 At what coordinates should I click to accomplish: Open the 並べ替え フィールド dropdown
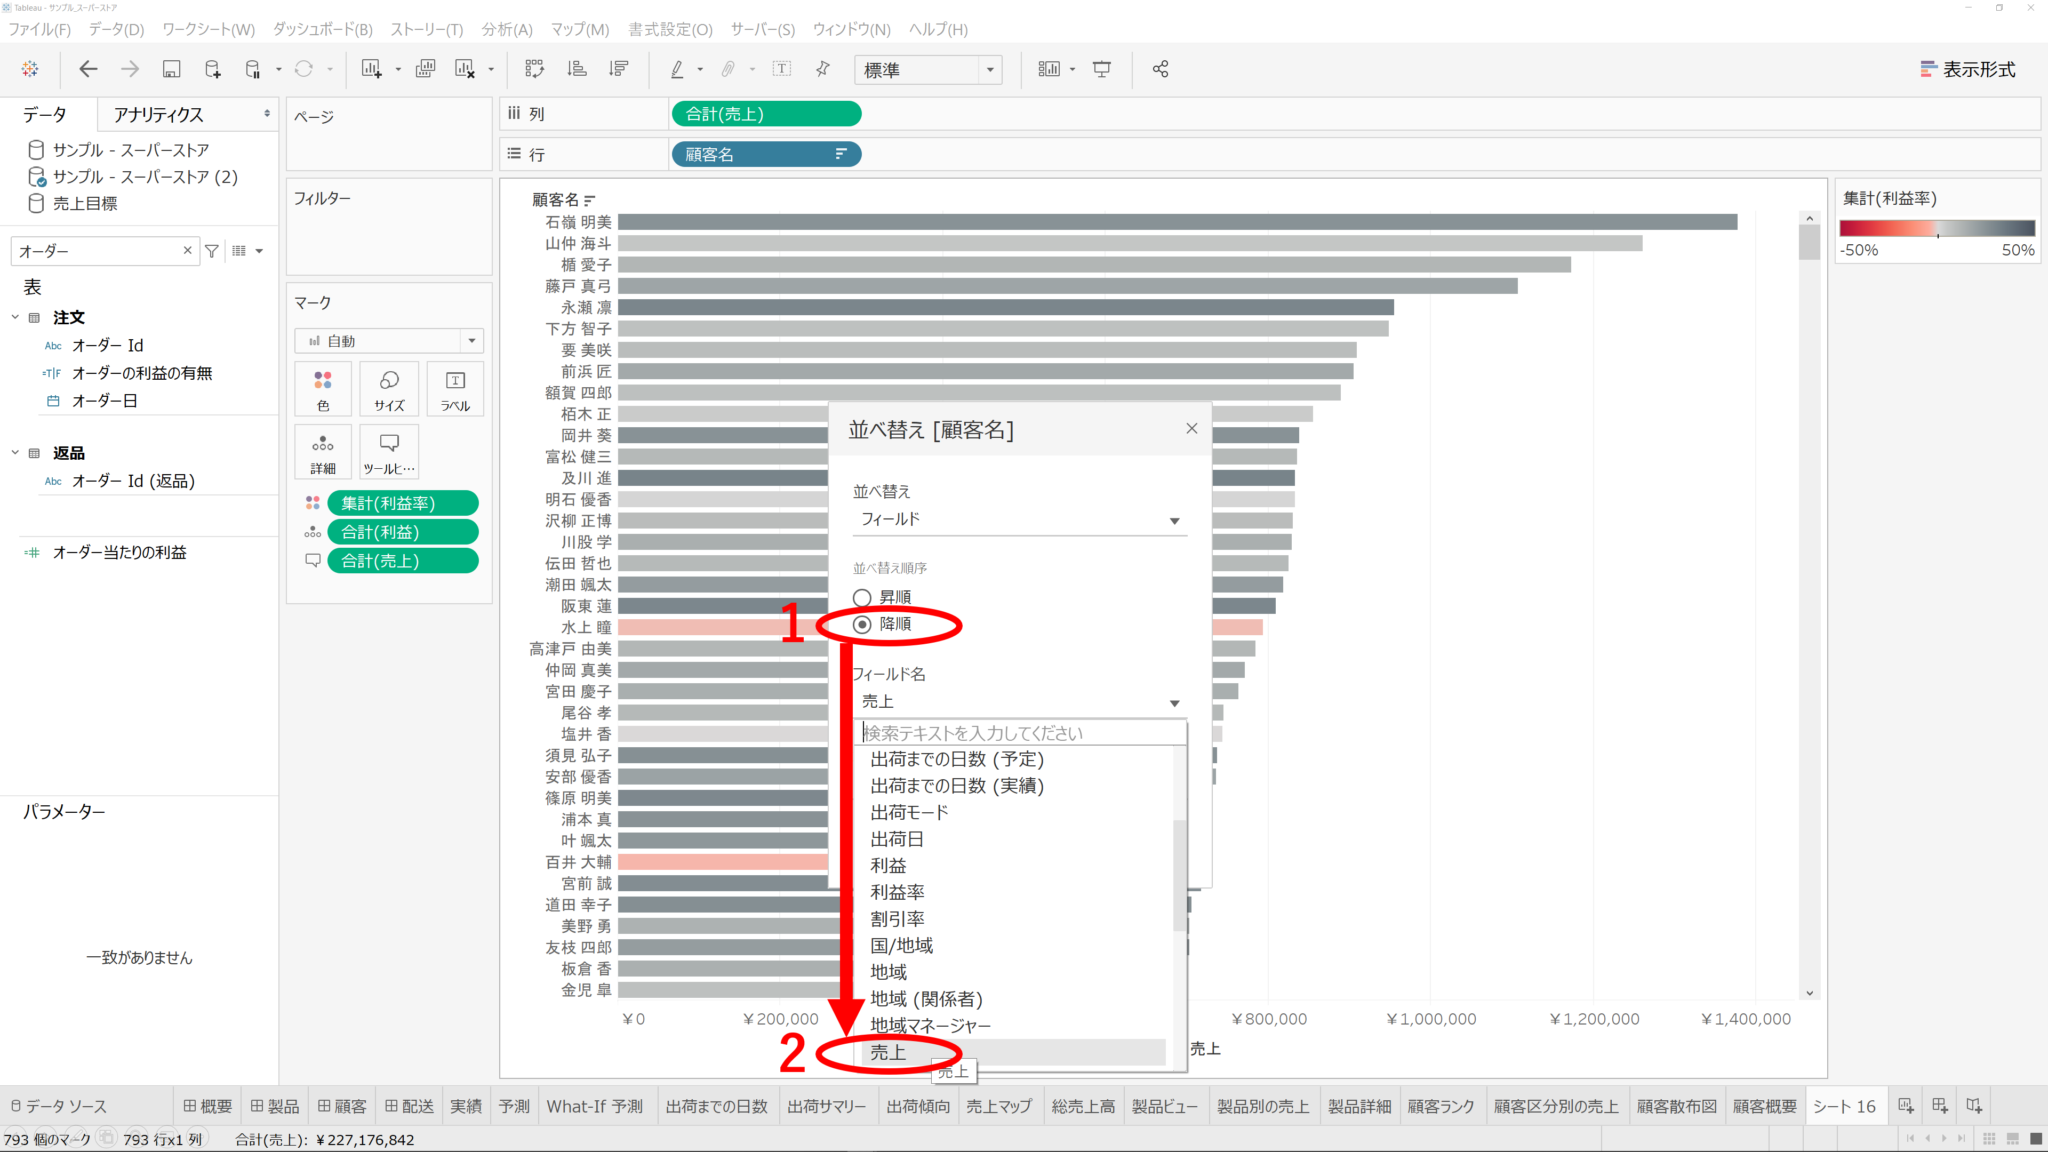[1020, 520]
